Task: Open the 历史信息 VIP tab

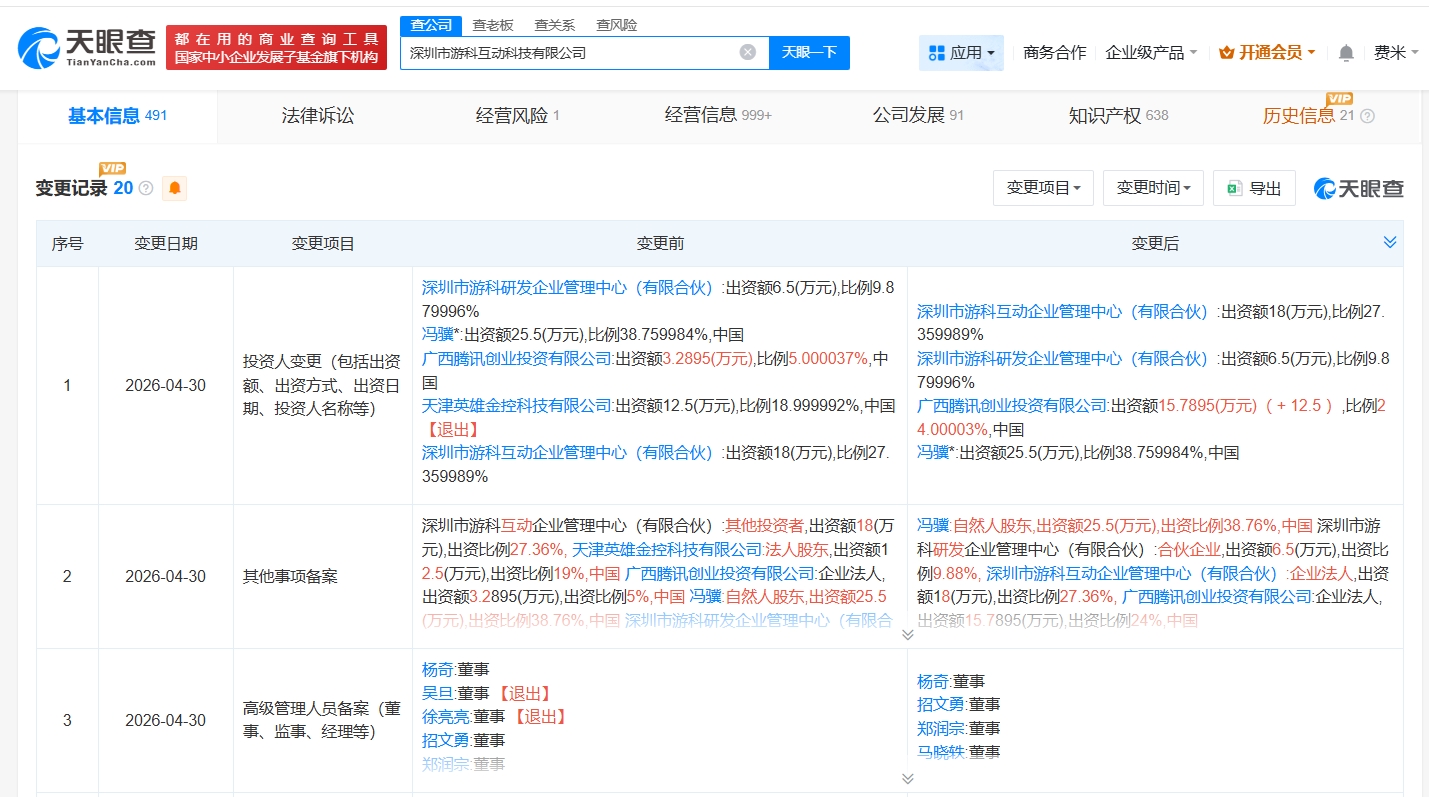Action: click(1308, 116)
